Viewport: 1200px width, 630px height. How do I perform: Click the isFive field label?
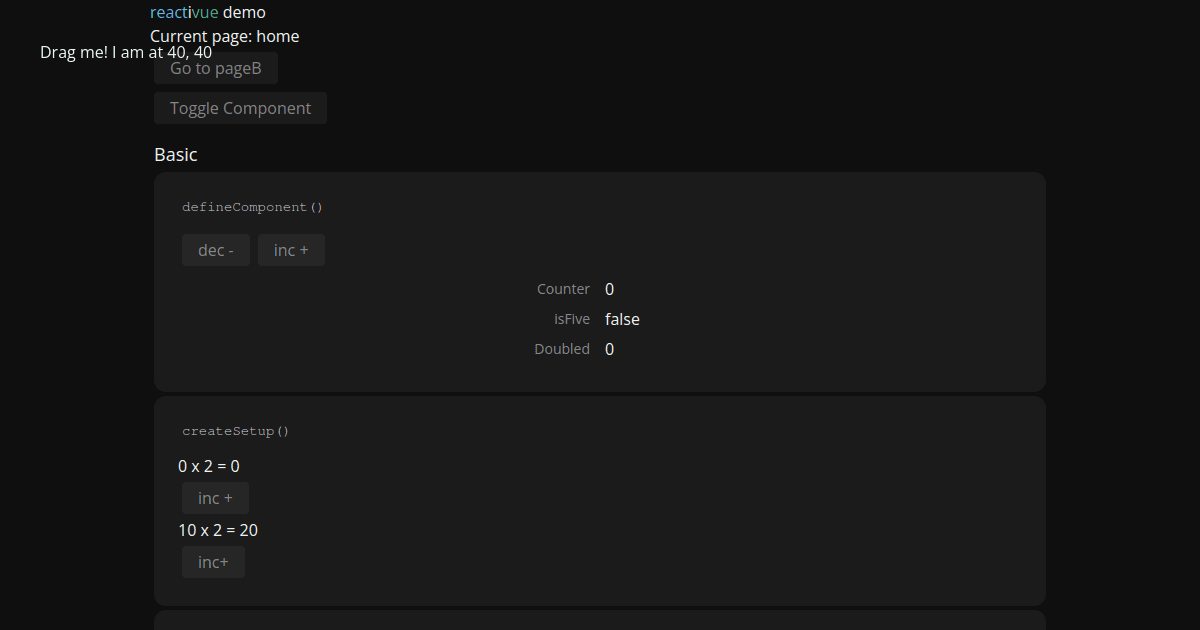tap(572, 319)
